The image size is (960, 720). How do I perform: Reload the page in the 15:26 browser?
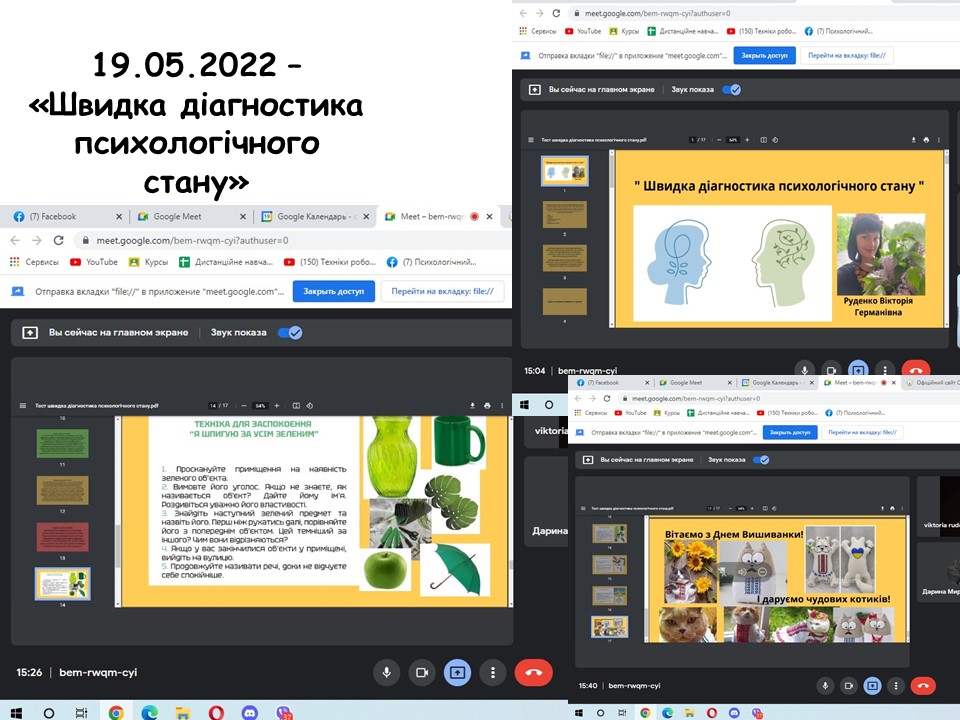pos(58,240)
